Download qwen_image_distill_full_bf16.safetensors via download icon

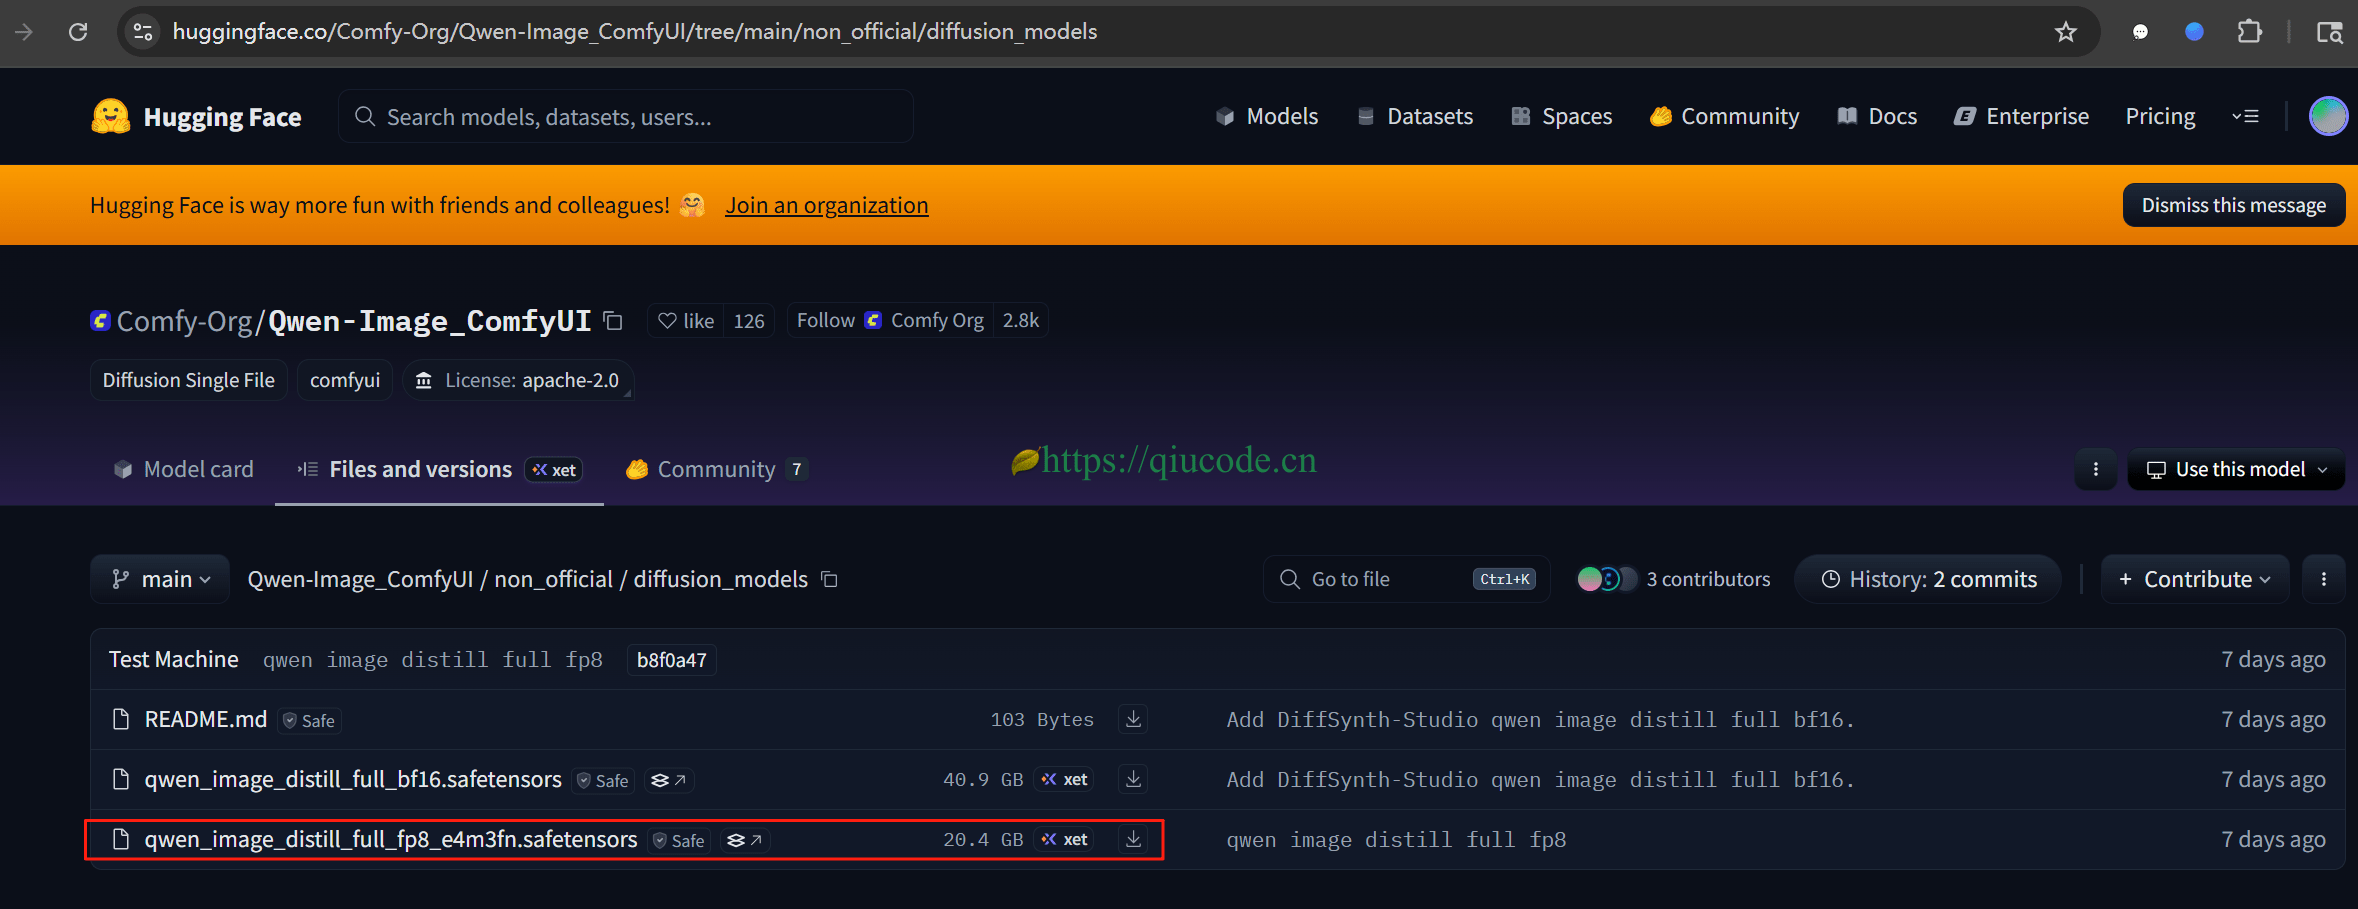(1133, 779)
